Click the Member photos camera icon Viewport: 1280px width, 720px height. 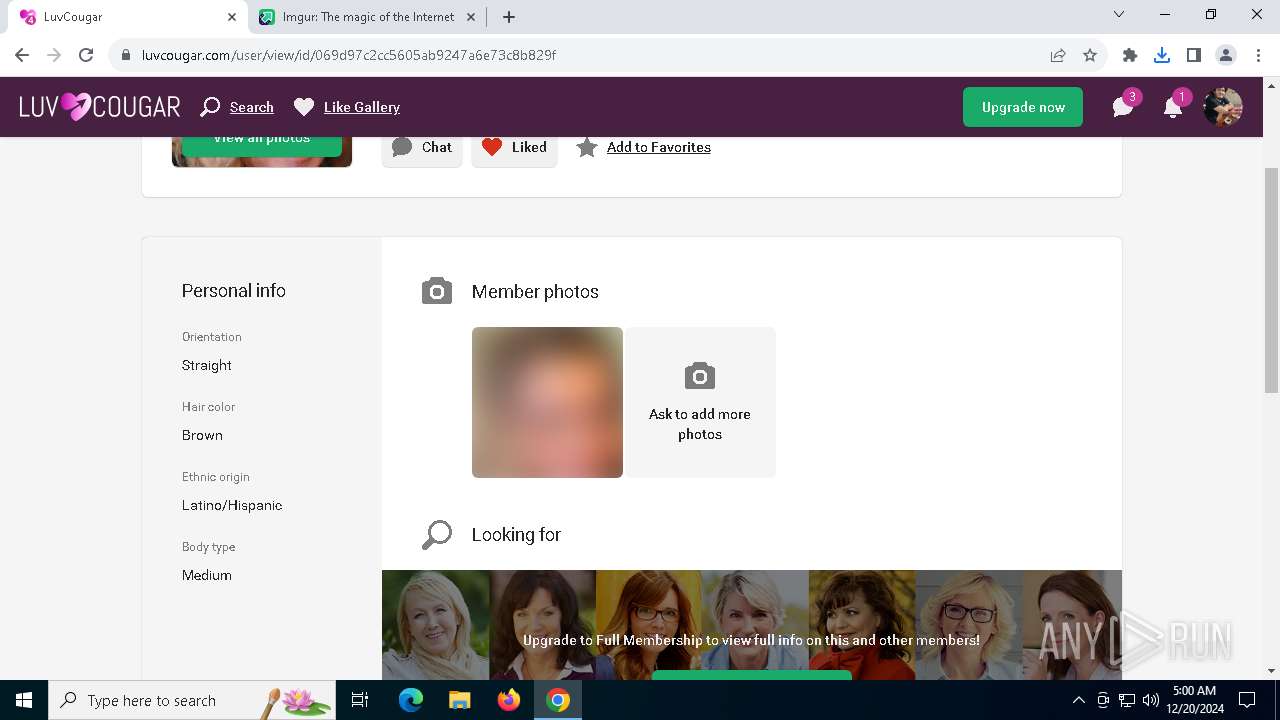[437, 291]
